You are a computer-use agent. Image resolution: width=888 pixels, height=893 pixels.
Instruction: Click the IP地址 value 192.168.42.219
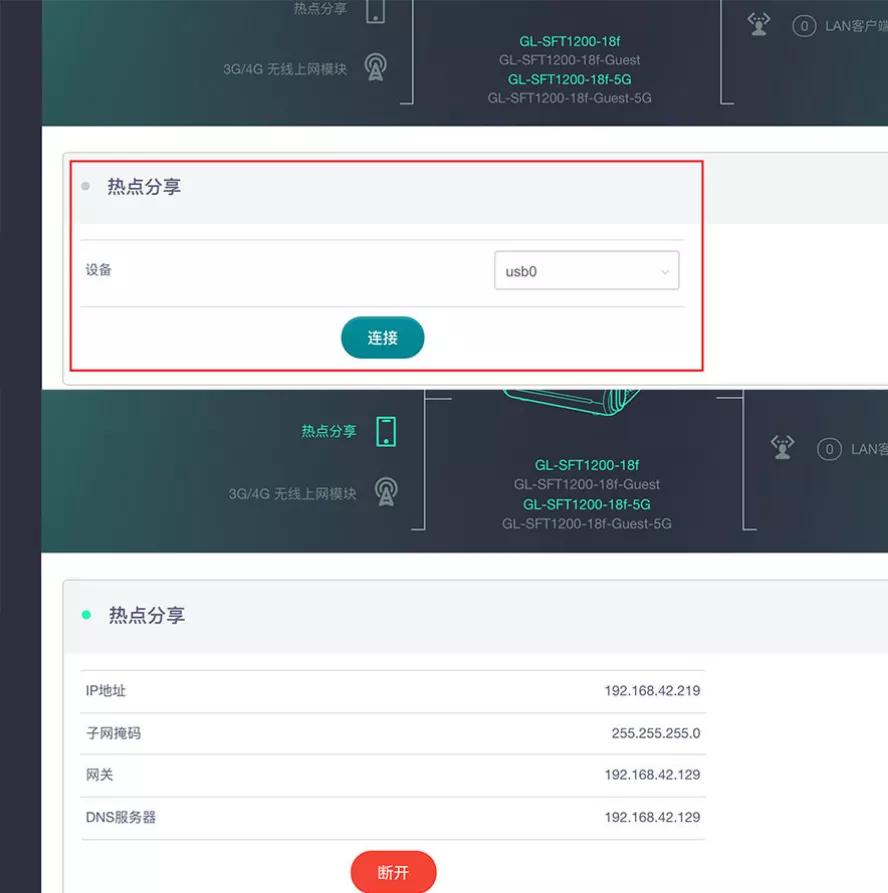coord(650,690)
